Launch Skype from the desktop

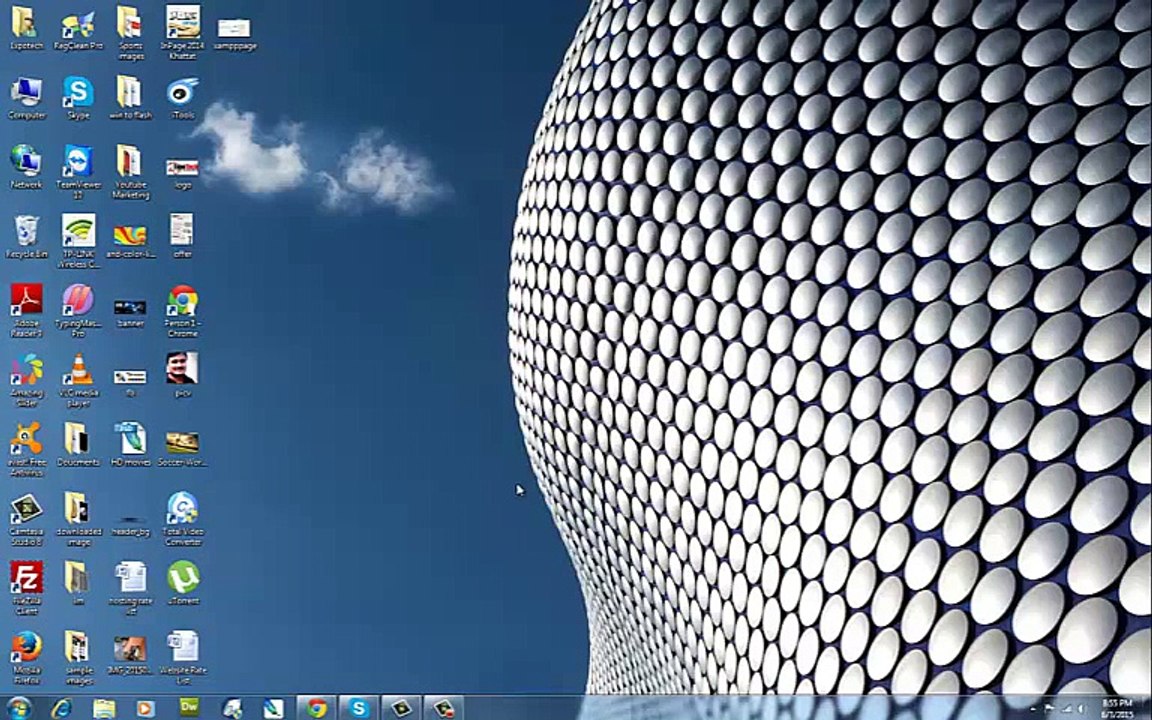(x=78, y=98)
